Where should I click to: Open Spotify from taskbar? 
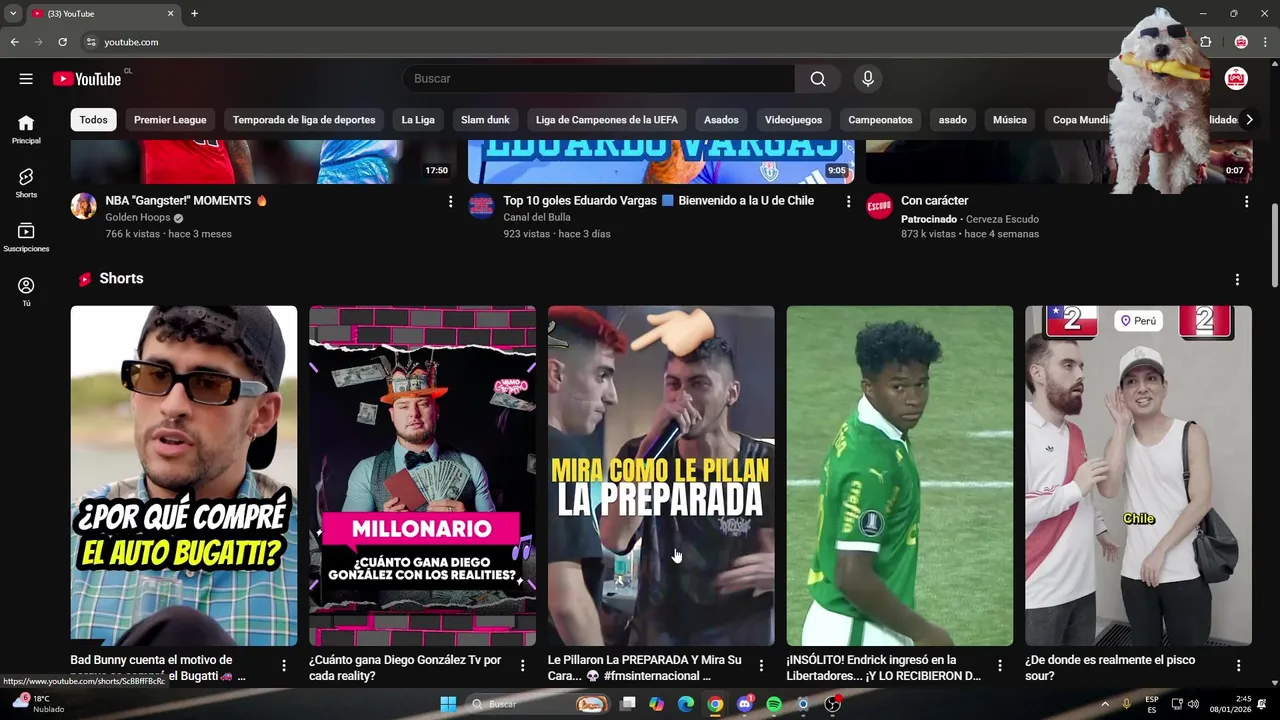tap(774, 704)
